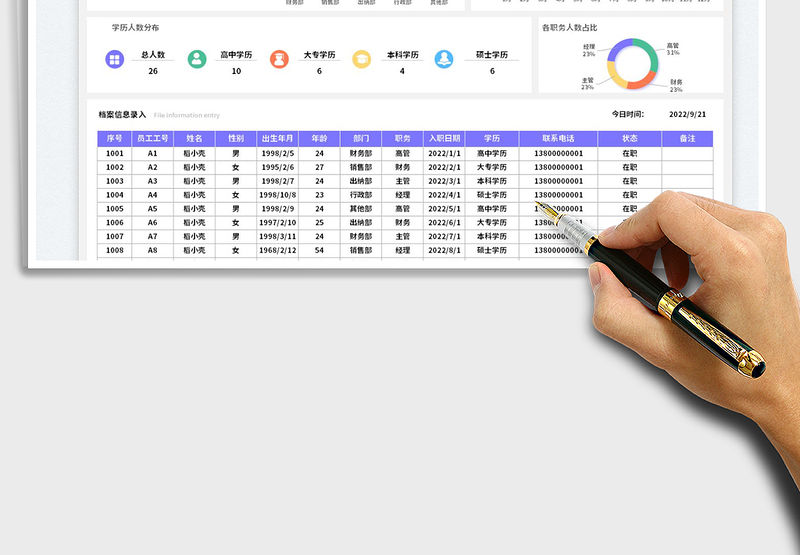Viewport: 800px width, 555px height.
Task: Click the 员工工号 column header
Action: pos(153,139)
